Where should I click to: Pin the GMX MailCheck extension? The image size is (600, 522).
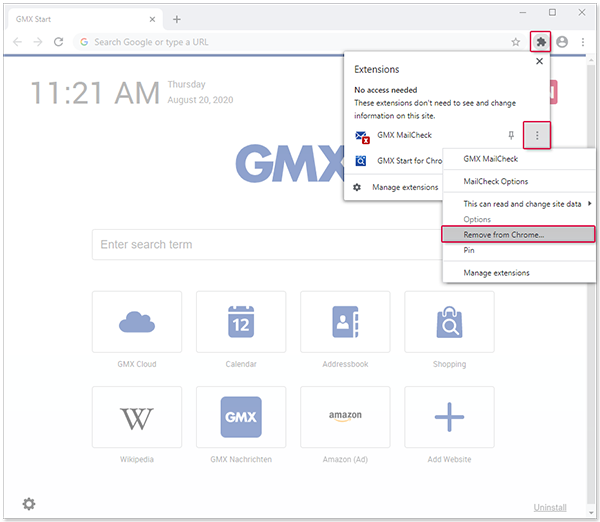511,135
